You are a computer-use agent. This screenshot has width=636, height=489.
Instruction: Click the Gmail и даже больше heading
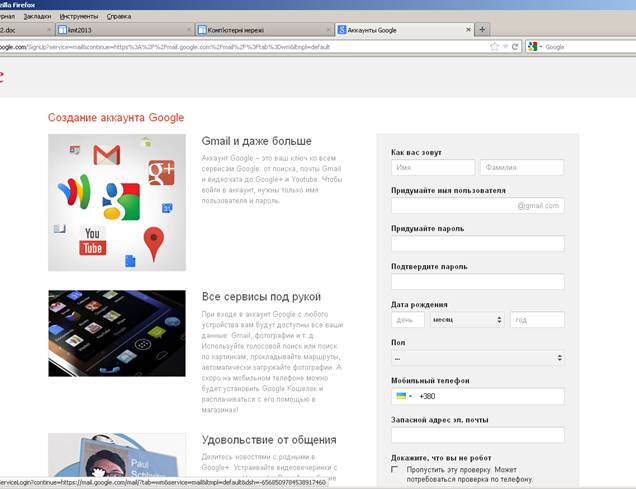coord(256,141)
